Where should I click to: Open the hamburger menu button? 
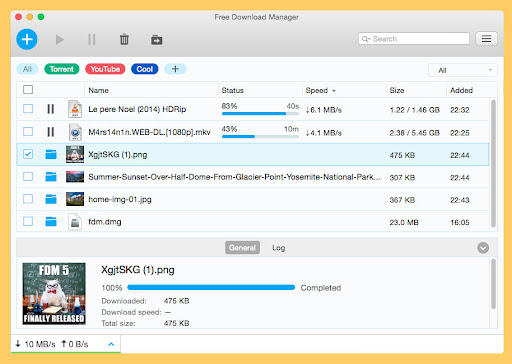[x=486, y=39]
